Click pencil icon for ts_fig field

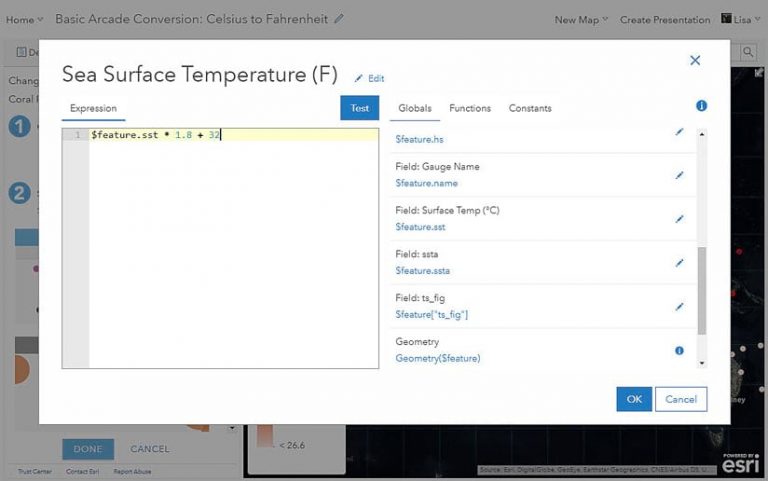click(679, 307)
